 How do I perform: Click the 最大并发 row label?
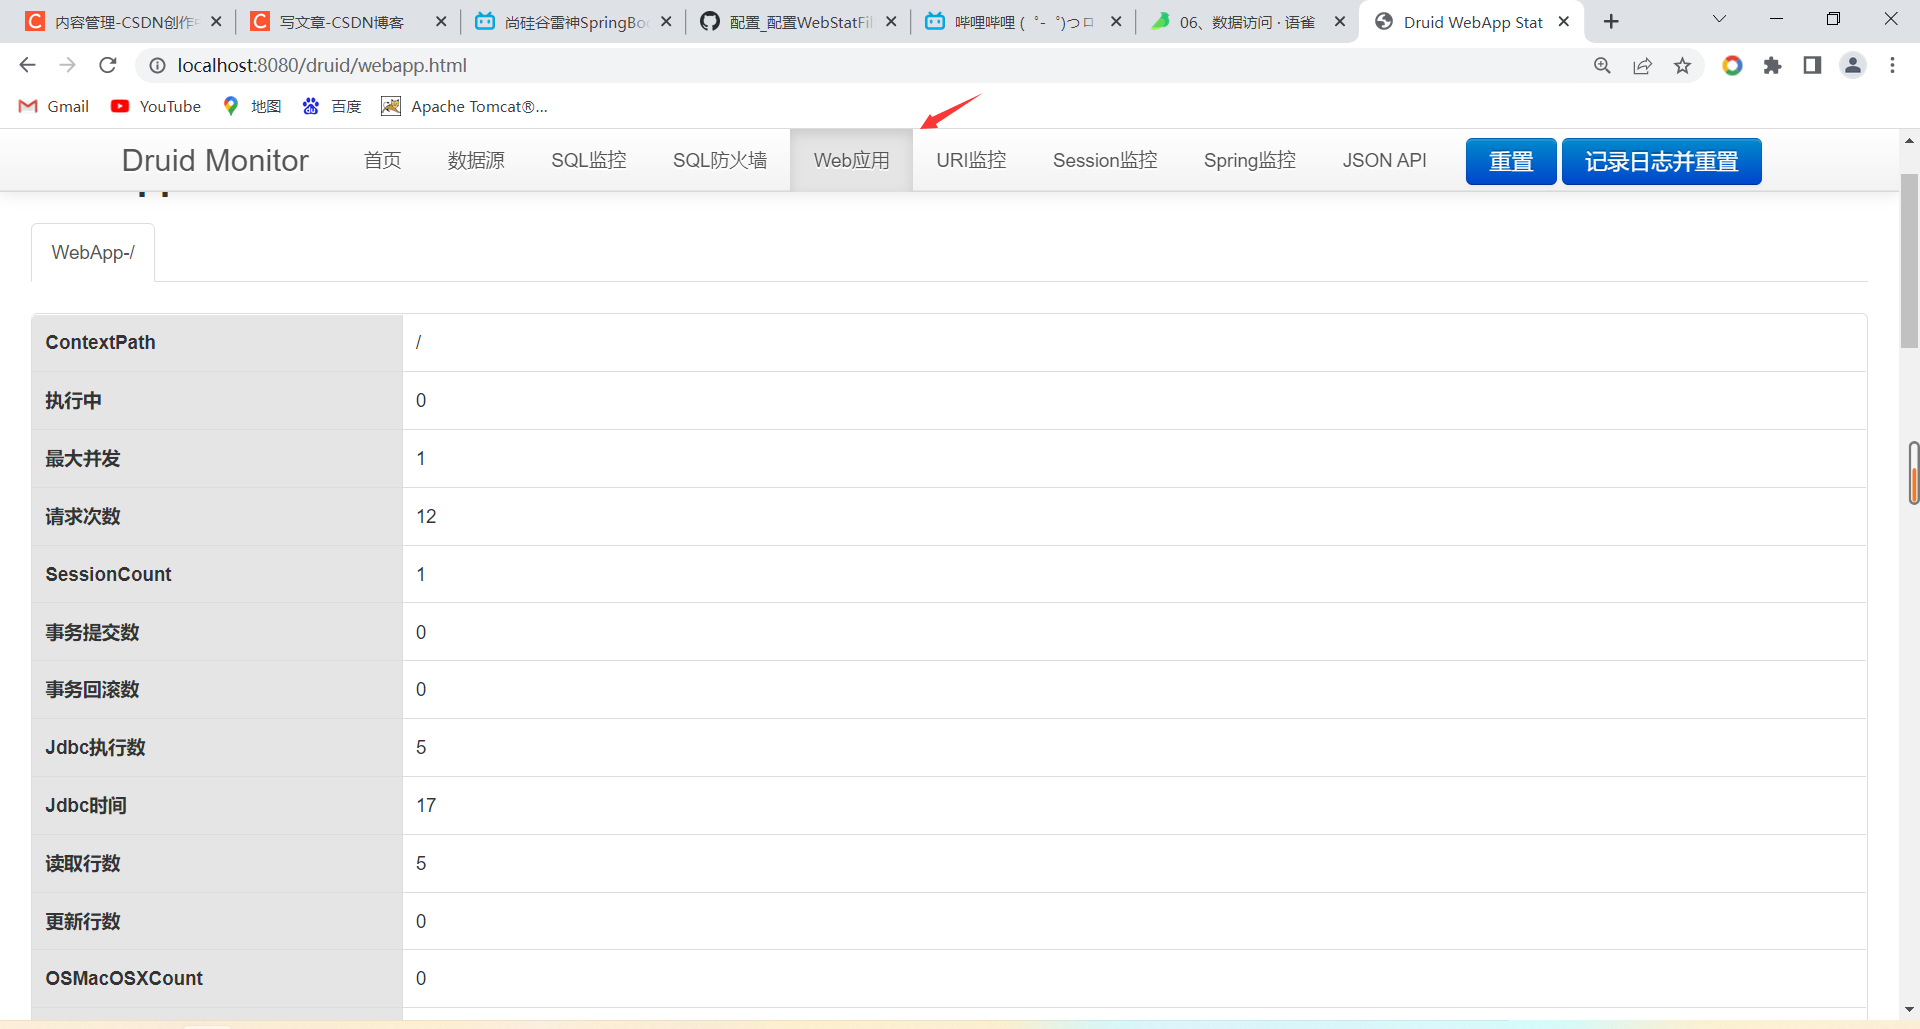click(x=82, y=458)
